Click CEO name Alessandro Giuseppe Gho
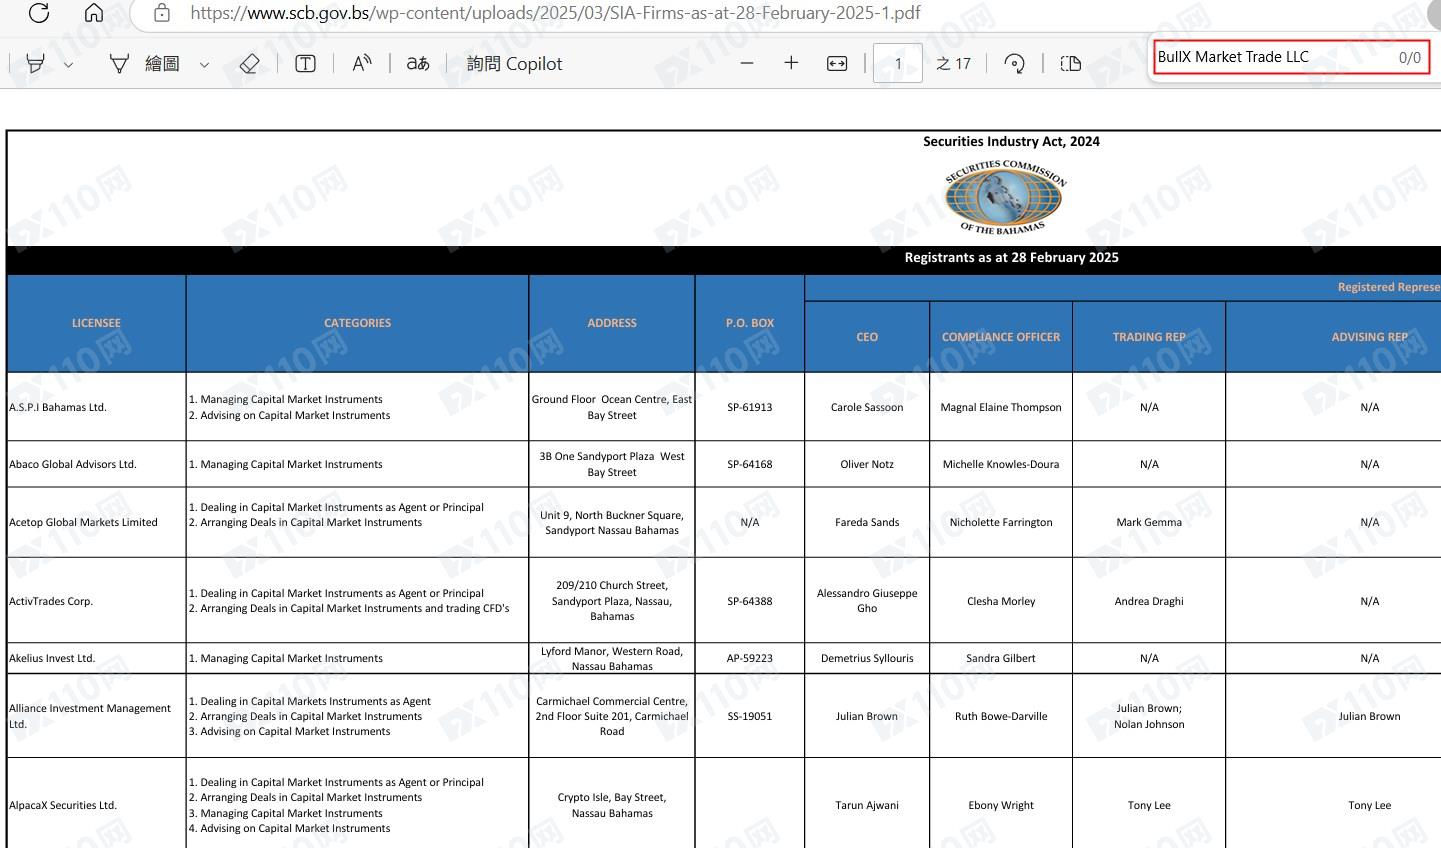 pos(867,600)
